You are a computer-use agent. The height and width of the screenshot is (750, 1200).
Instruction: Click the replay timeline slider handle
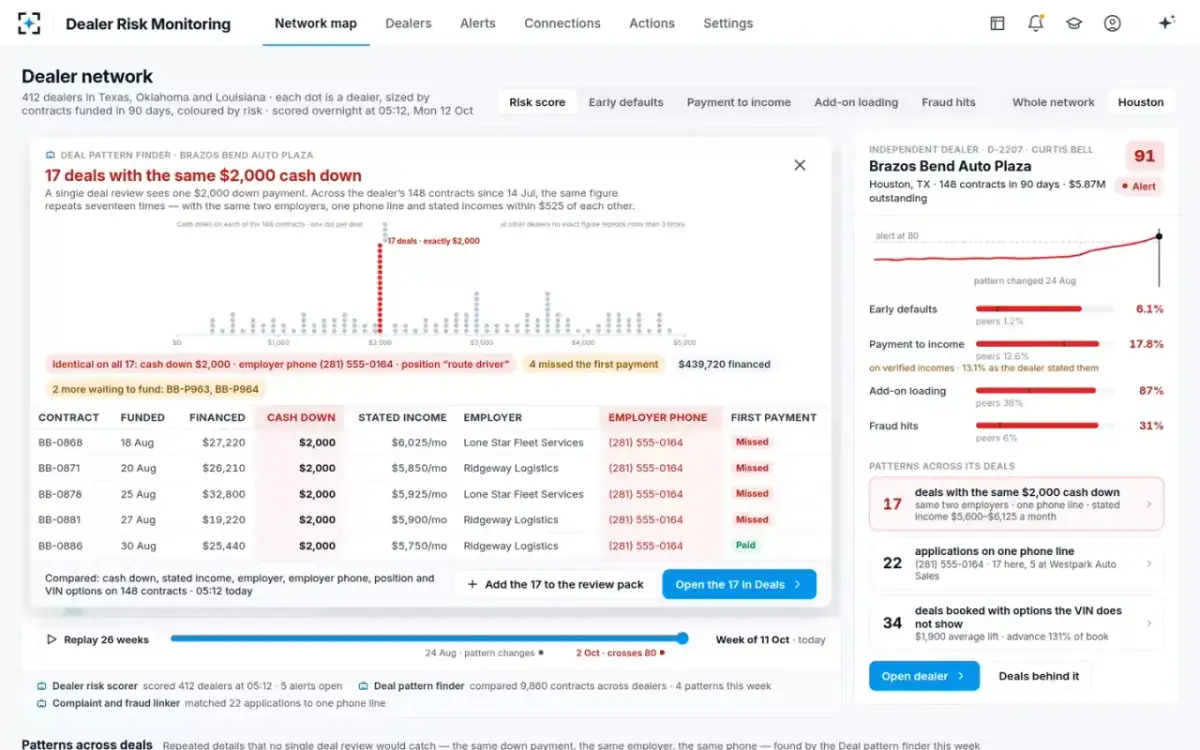[x=683, y=638]
